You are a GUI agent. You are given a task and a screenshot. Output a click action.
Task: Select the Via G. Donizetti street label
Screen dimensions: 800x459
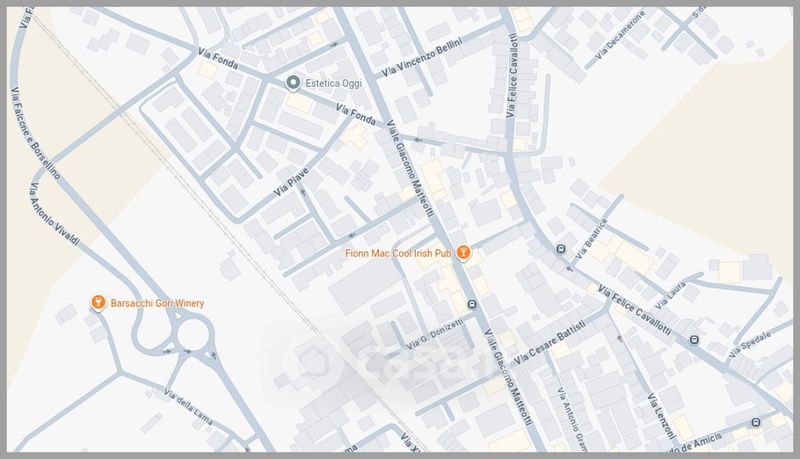point(435,334)
